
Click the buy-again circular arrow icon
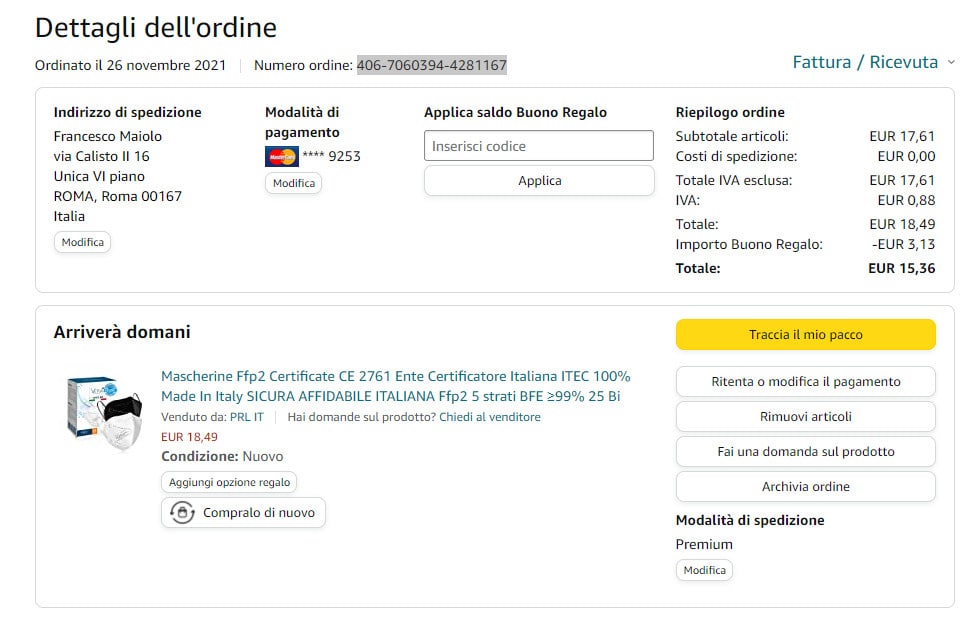(x=183, y=512)
